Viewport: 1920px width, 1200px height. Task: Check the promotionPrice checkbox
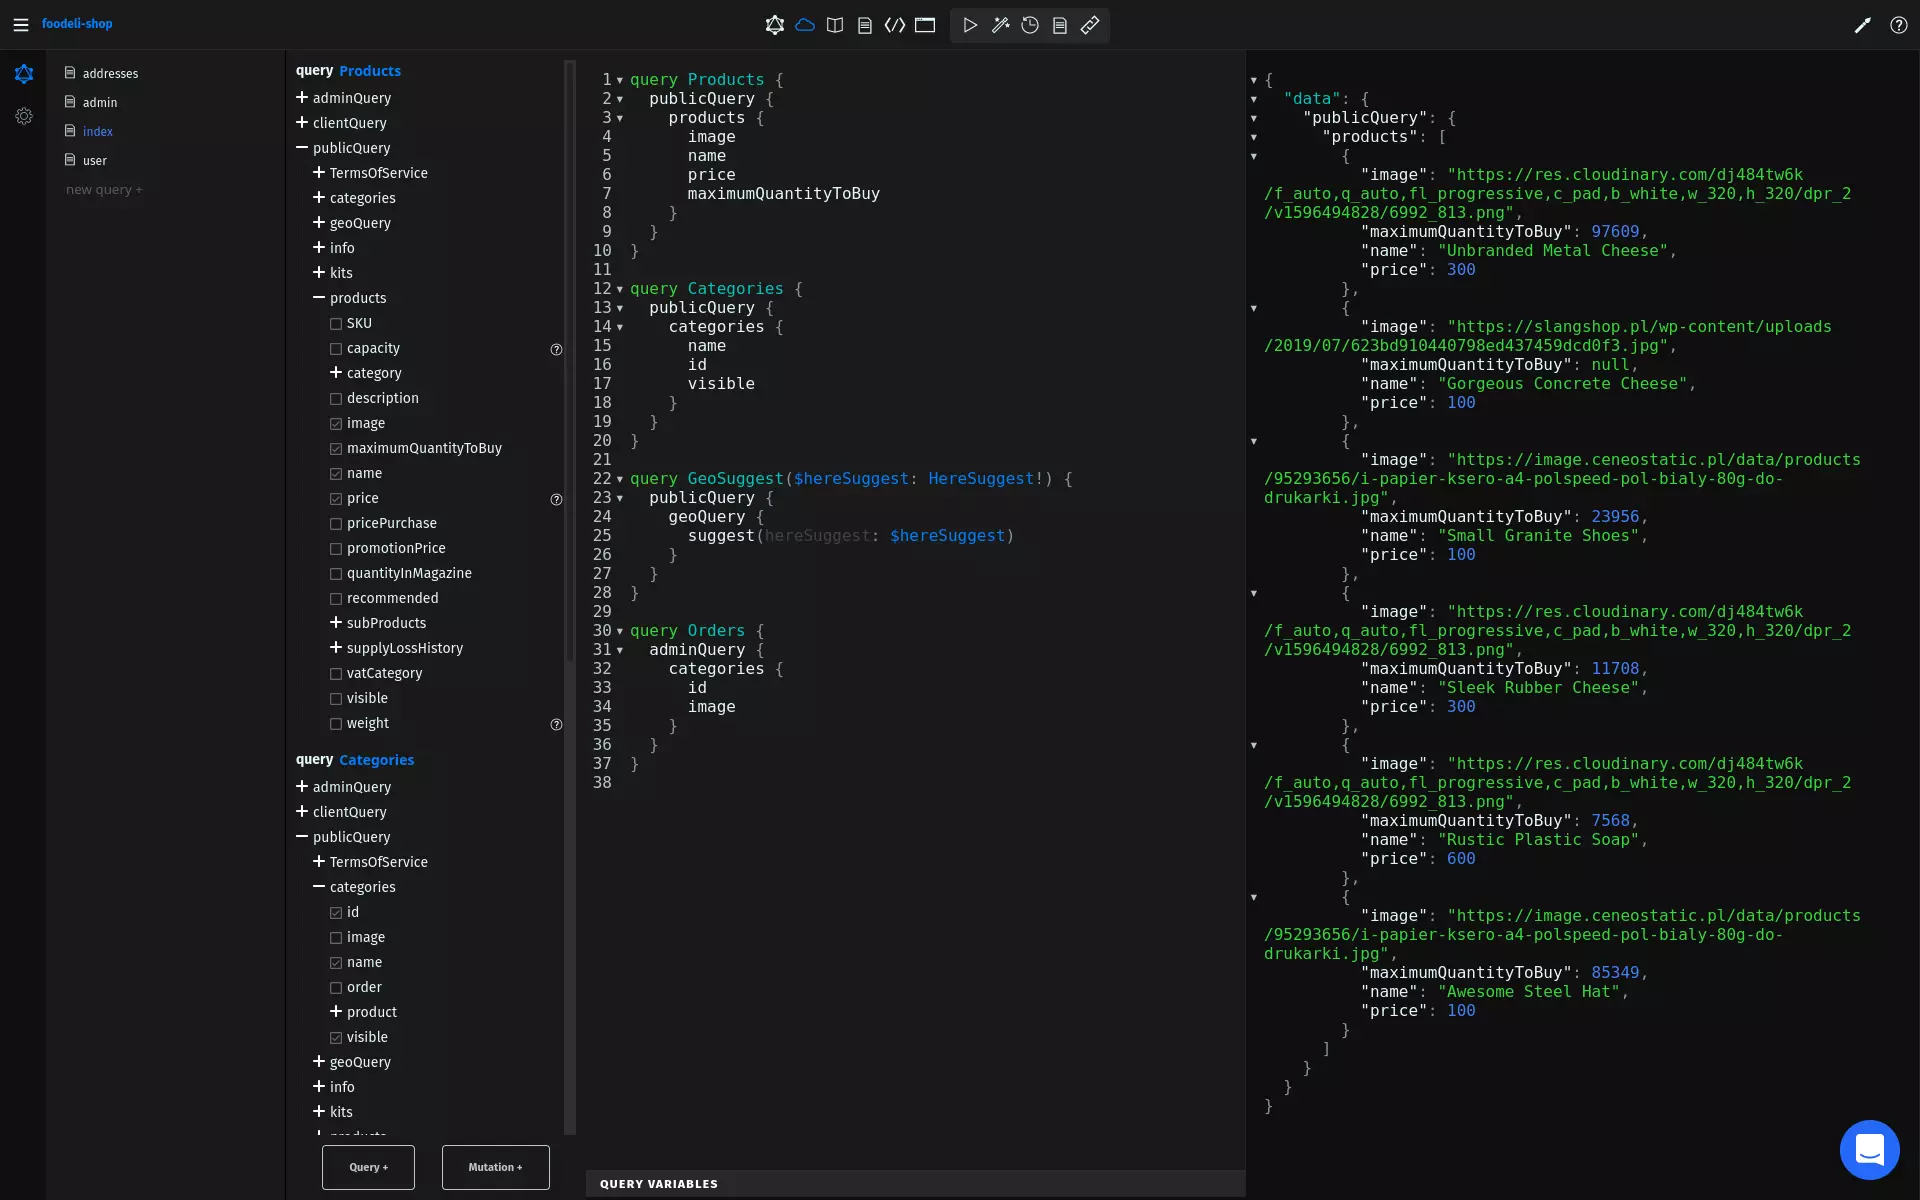point(336,549)
